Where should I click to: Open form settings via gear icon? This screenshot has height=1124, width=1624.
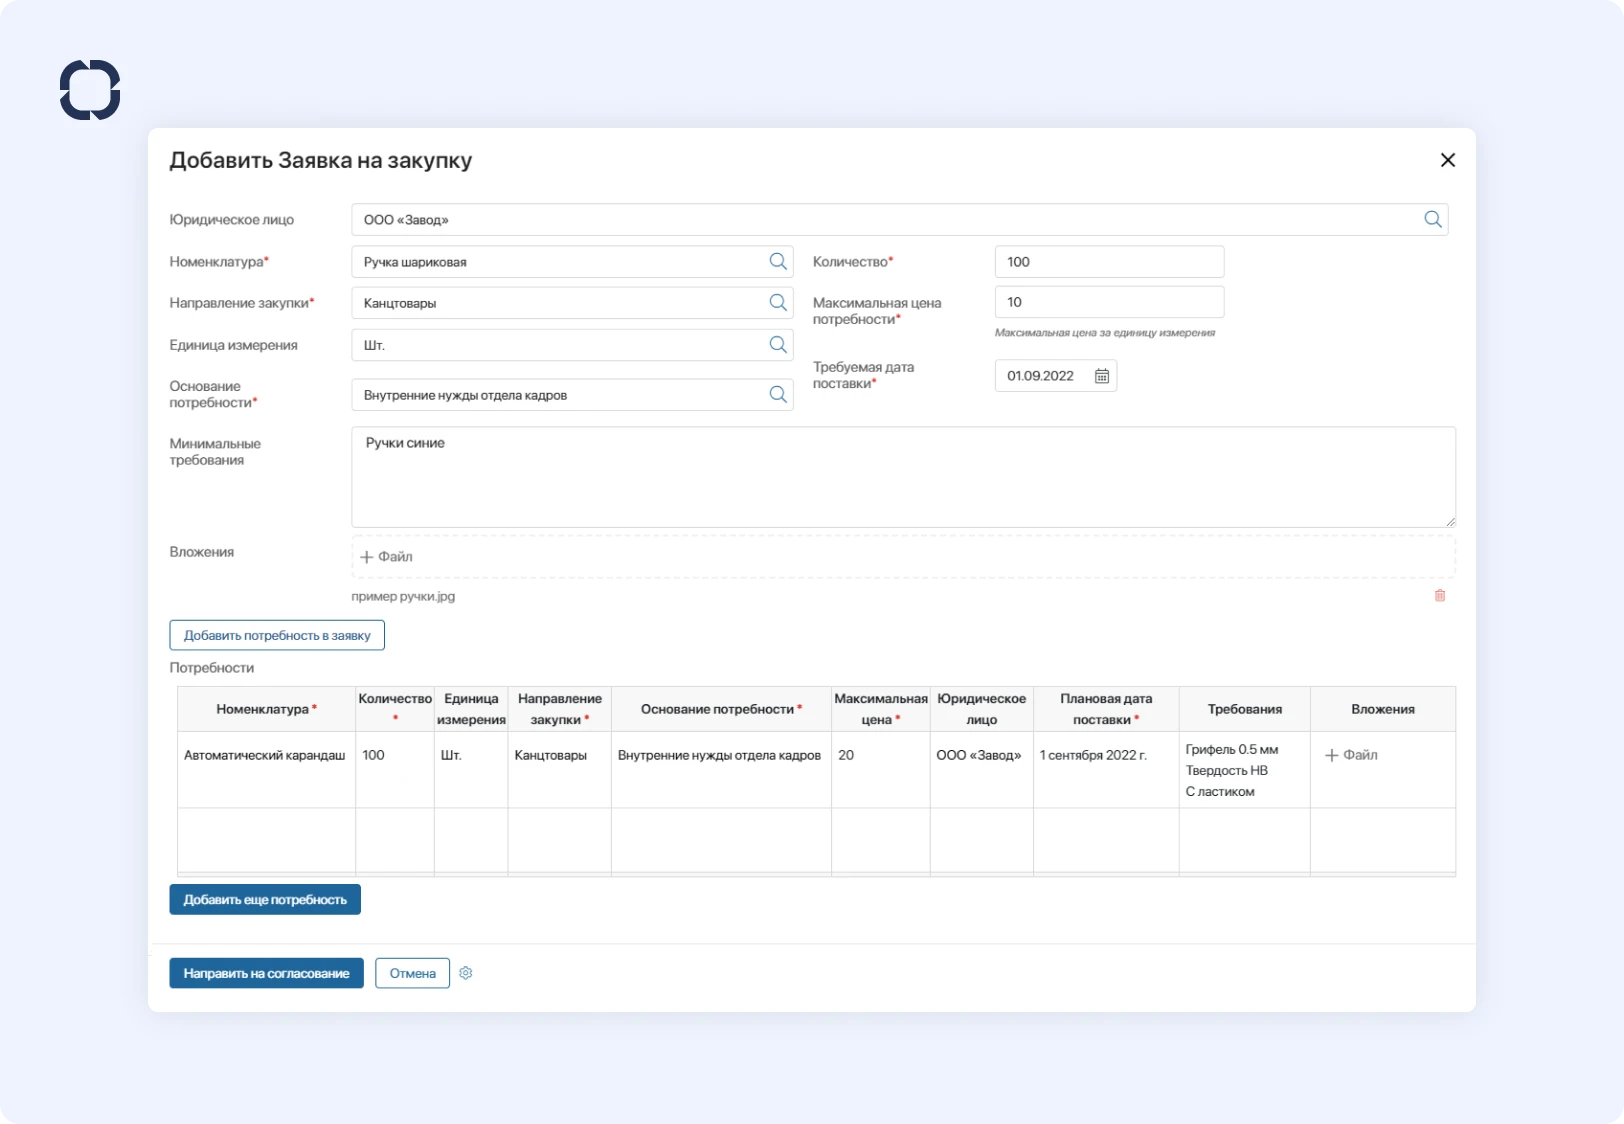click(466, 973)
